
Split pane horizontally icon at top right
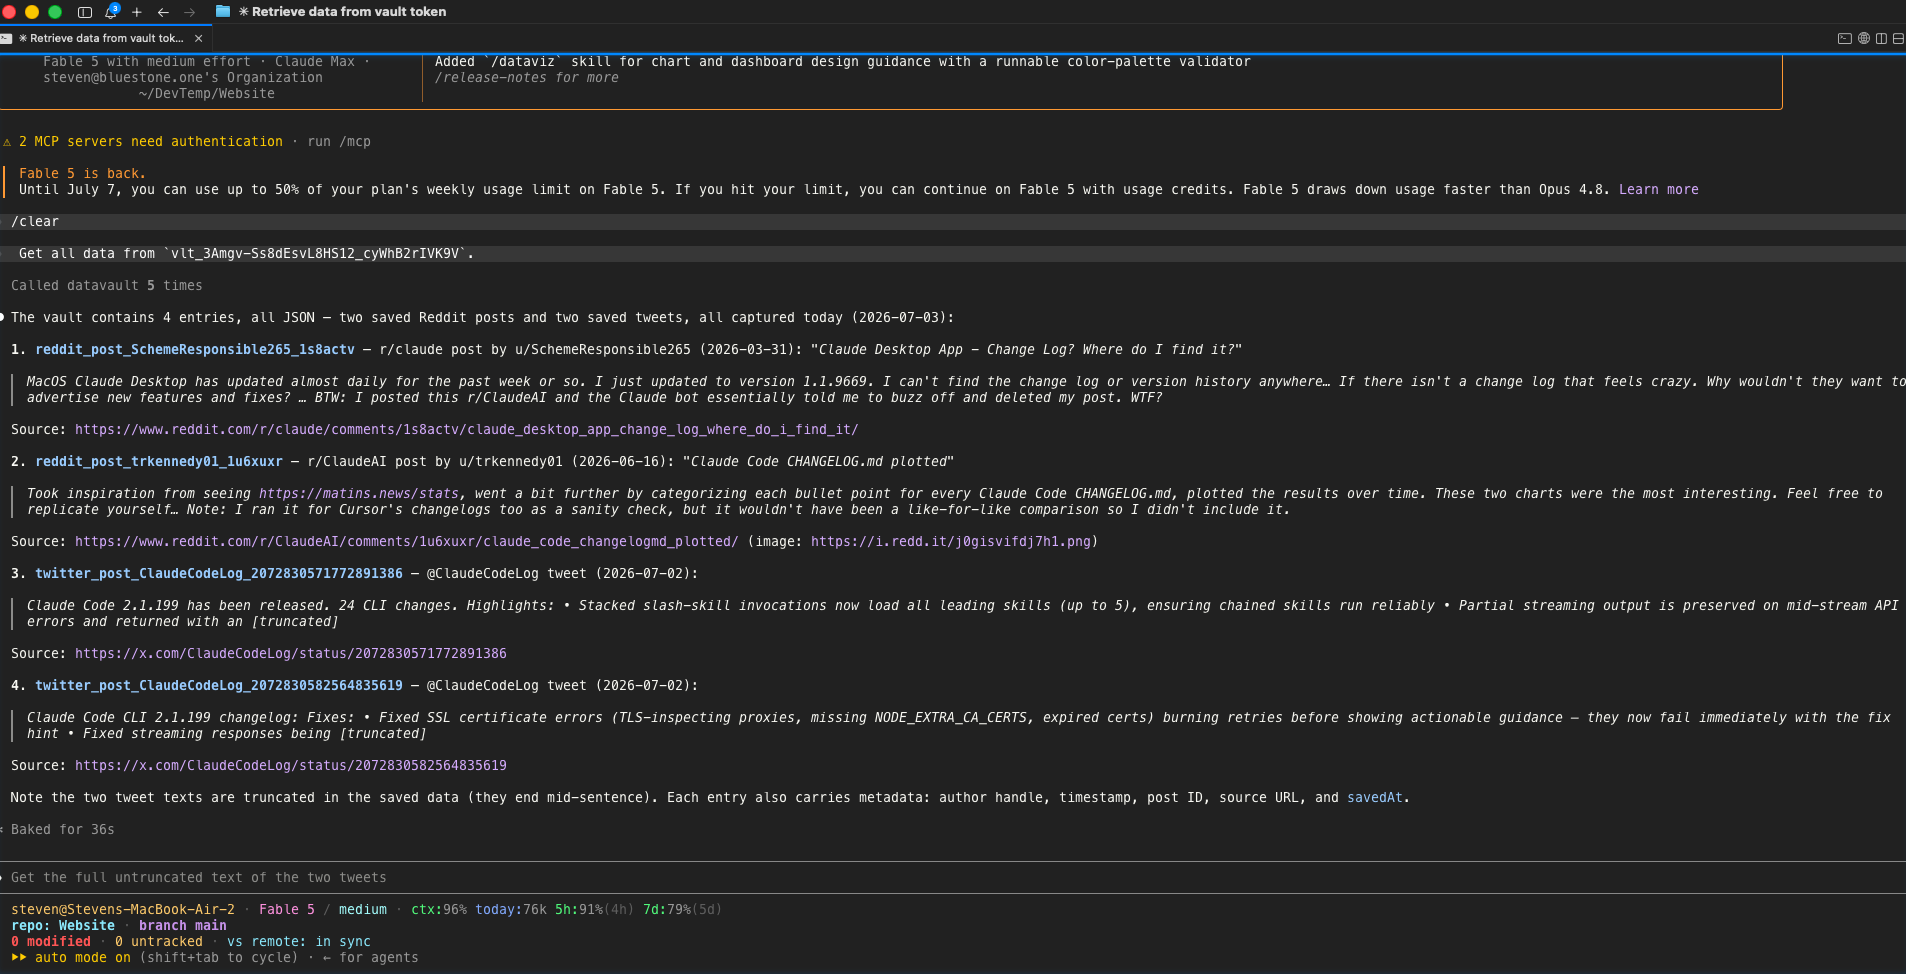[x=1898, y=38]
